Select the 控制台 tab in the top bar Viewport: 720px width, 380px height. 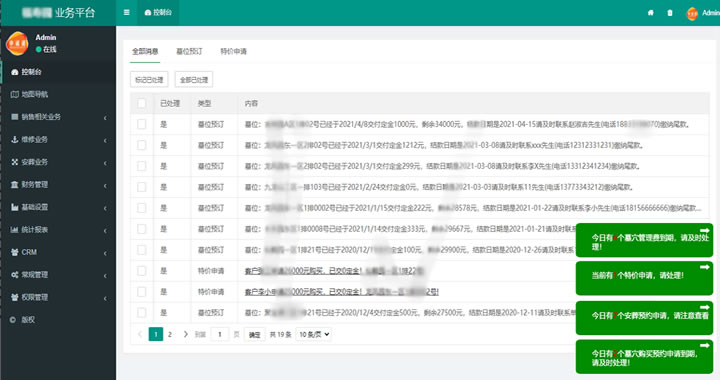[x=158, y=12]
